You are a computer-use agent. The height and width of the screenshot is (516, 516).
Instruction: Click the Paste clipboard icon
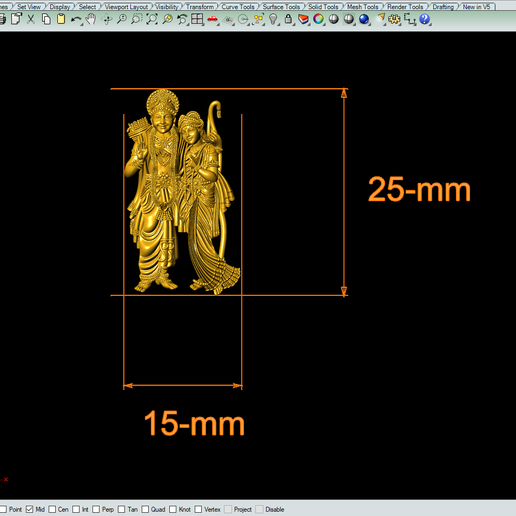point(61,19)
